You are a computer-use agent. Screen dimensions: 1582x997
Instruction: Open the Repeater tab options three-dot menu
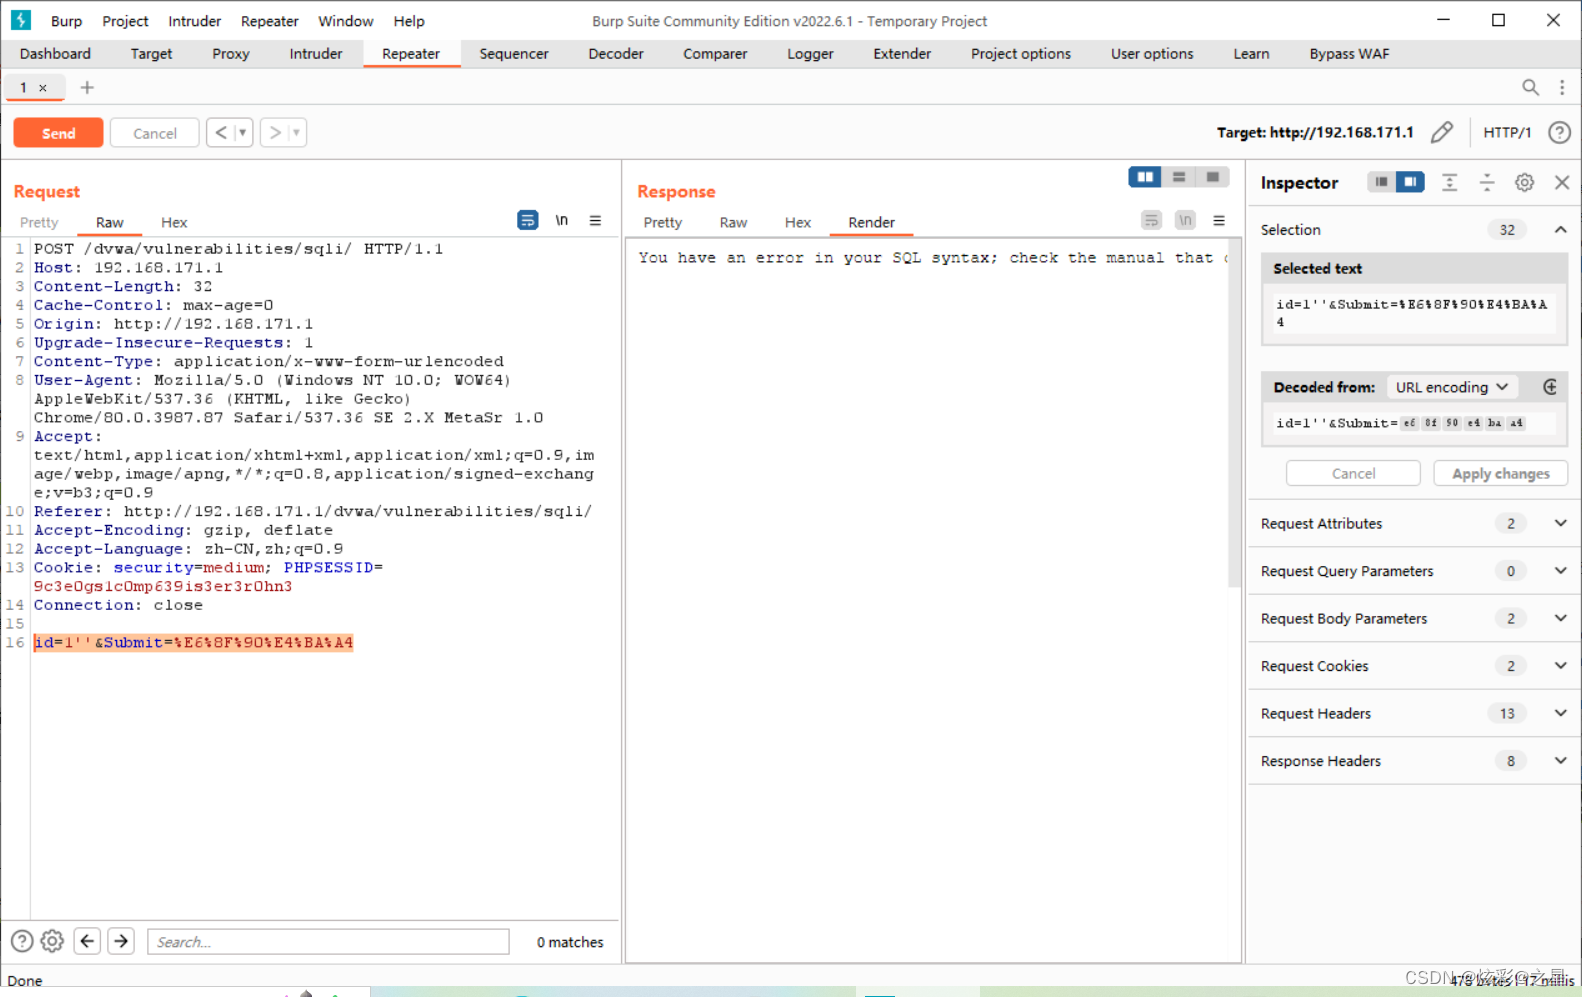pos(1562,87)
